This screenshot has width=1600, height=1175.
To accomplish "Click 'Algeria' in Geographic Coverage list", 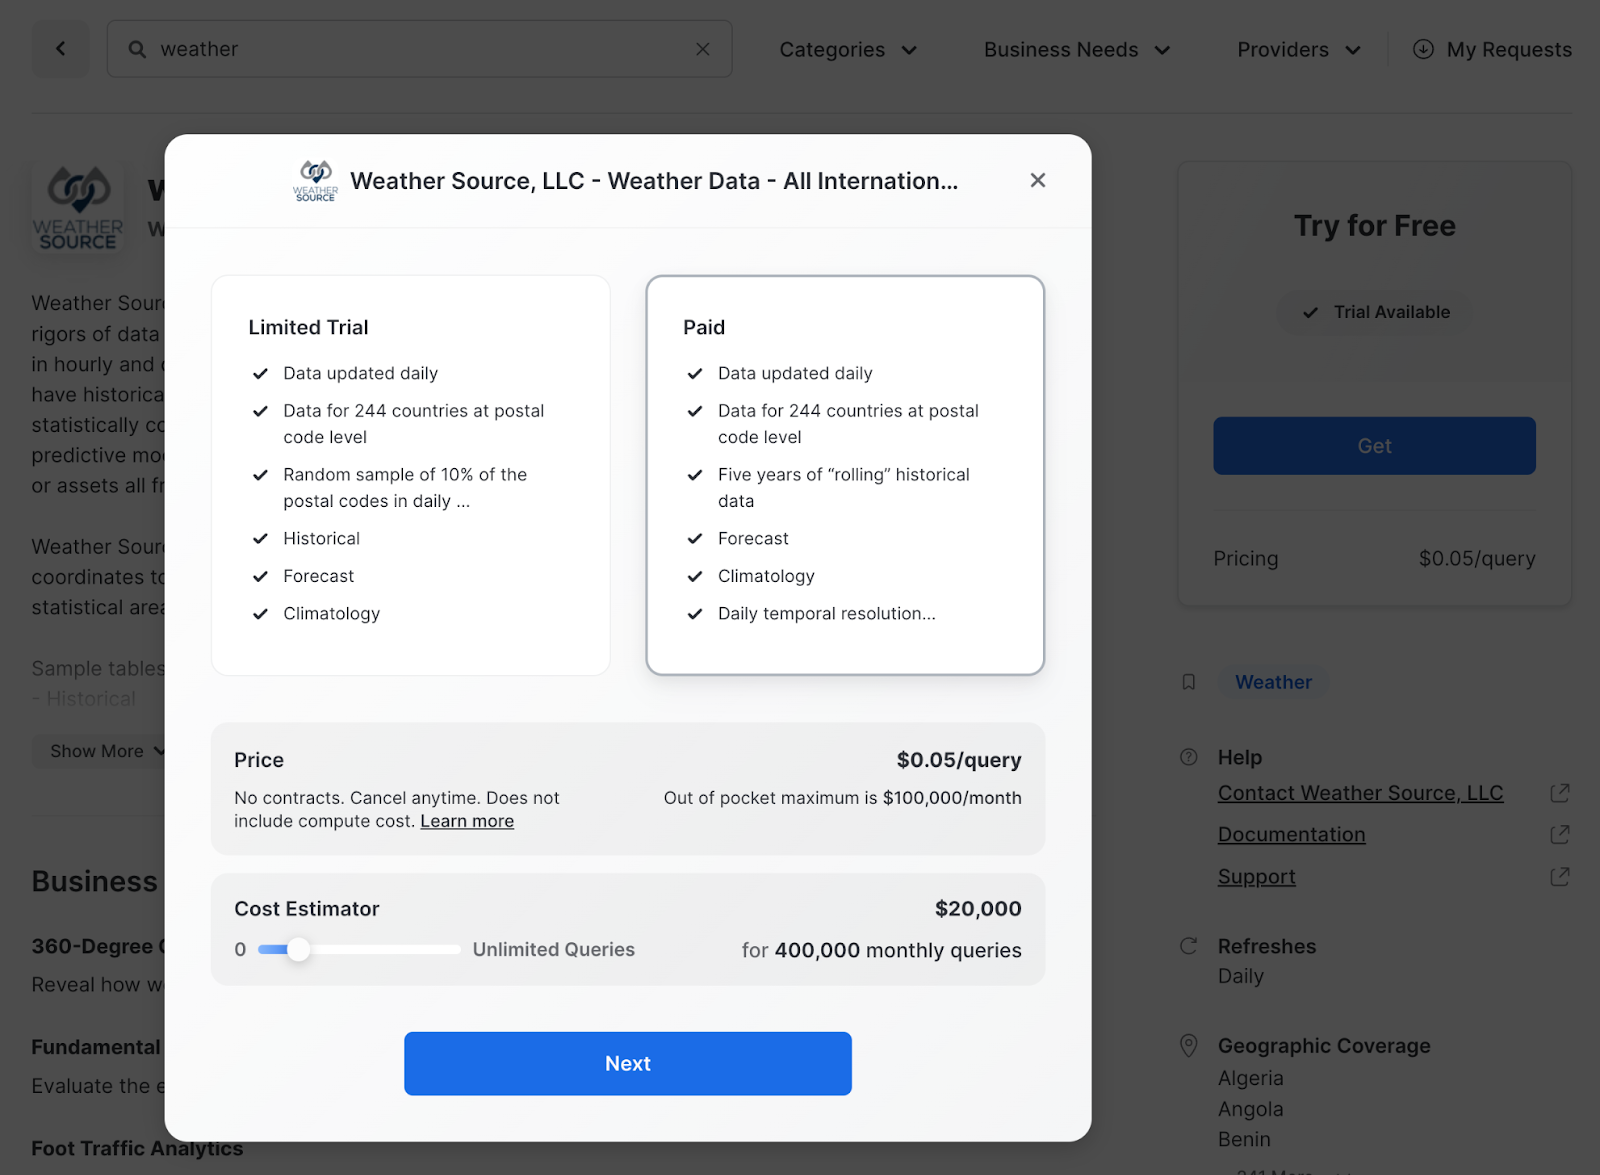I will click(1251, 1078).
